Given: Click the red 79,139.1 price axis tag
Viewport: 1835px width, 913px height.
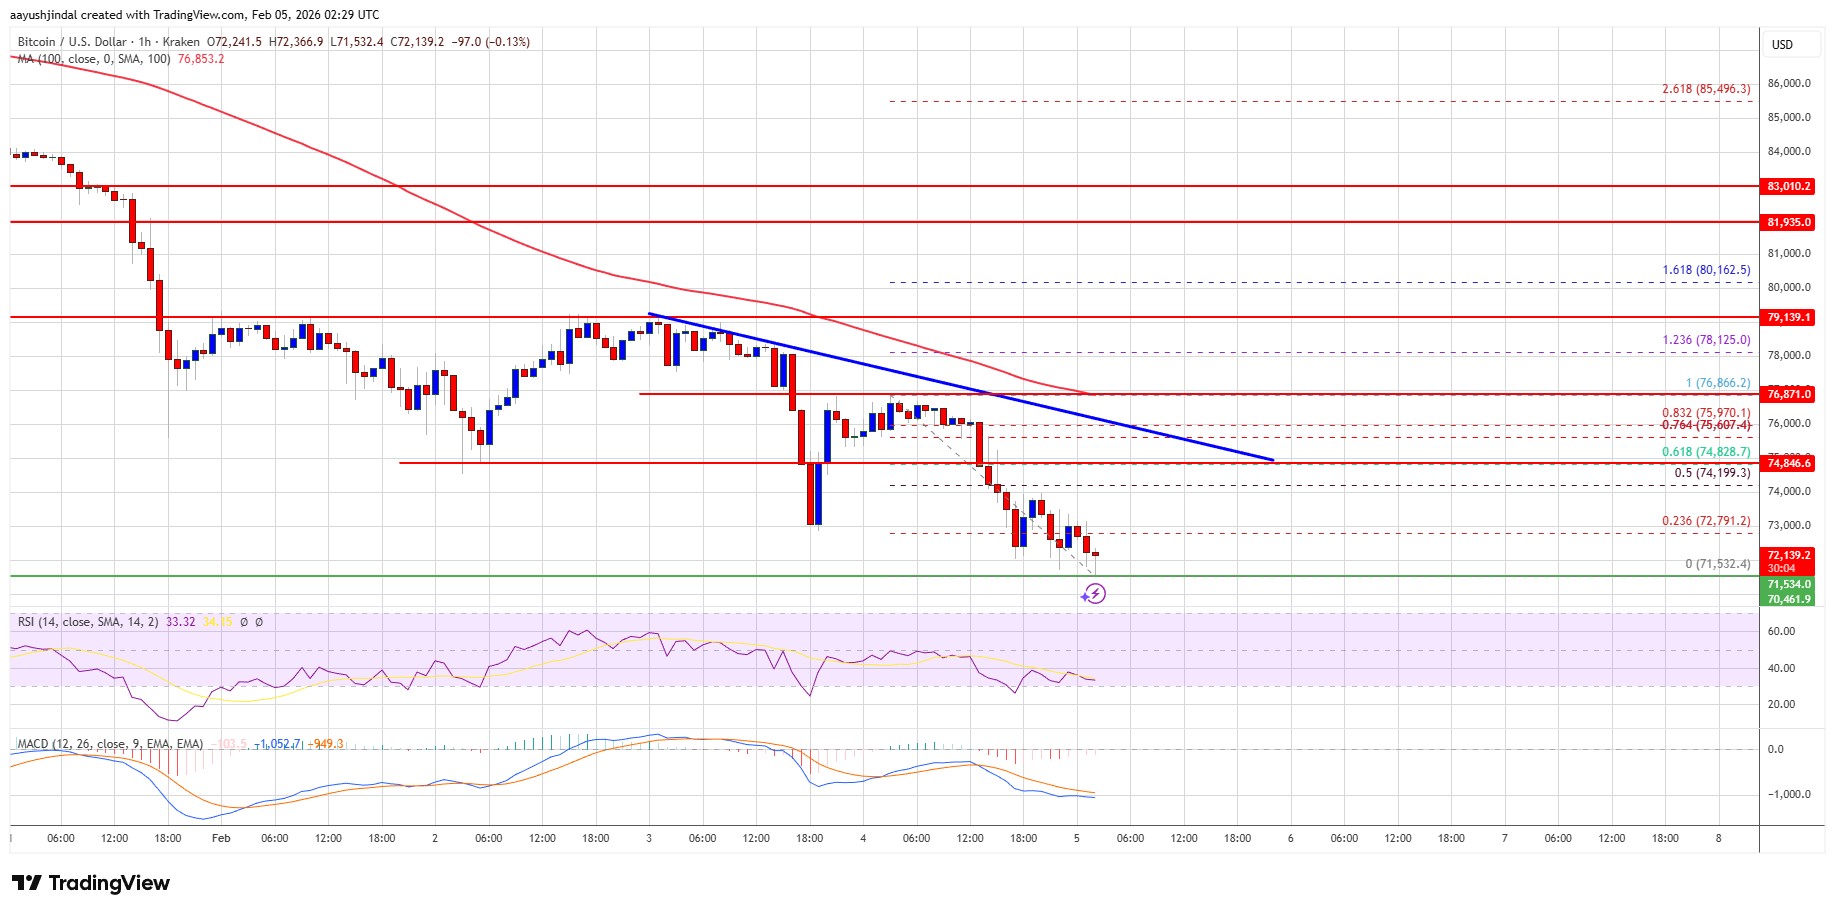Looking at the screenshot, I should (x=1789, y=317).
